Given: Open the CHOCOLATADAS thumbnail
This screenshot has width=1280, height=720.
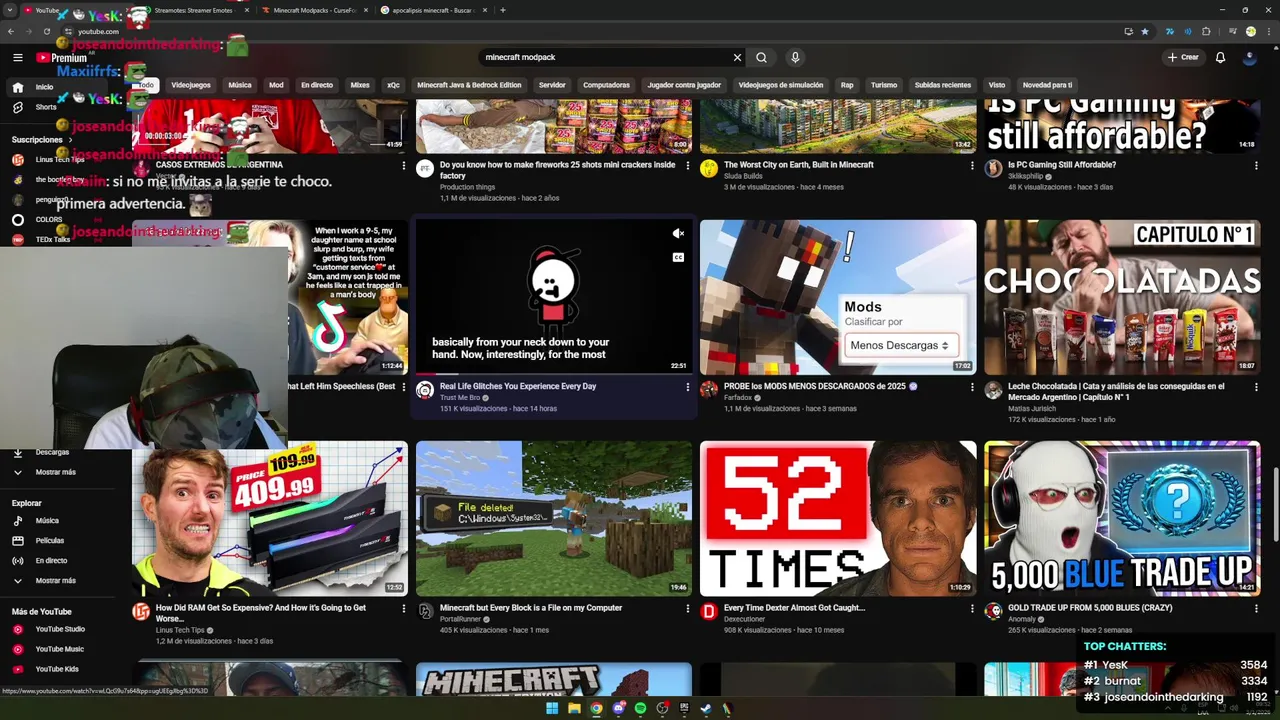Looking at the screenshot, I should tap(1122, 297).
